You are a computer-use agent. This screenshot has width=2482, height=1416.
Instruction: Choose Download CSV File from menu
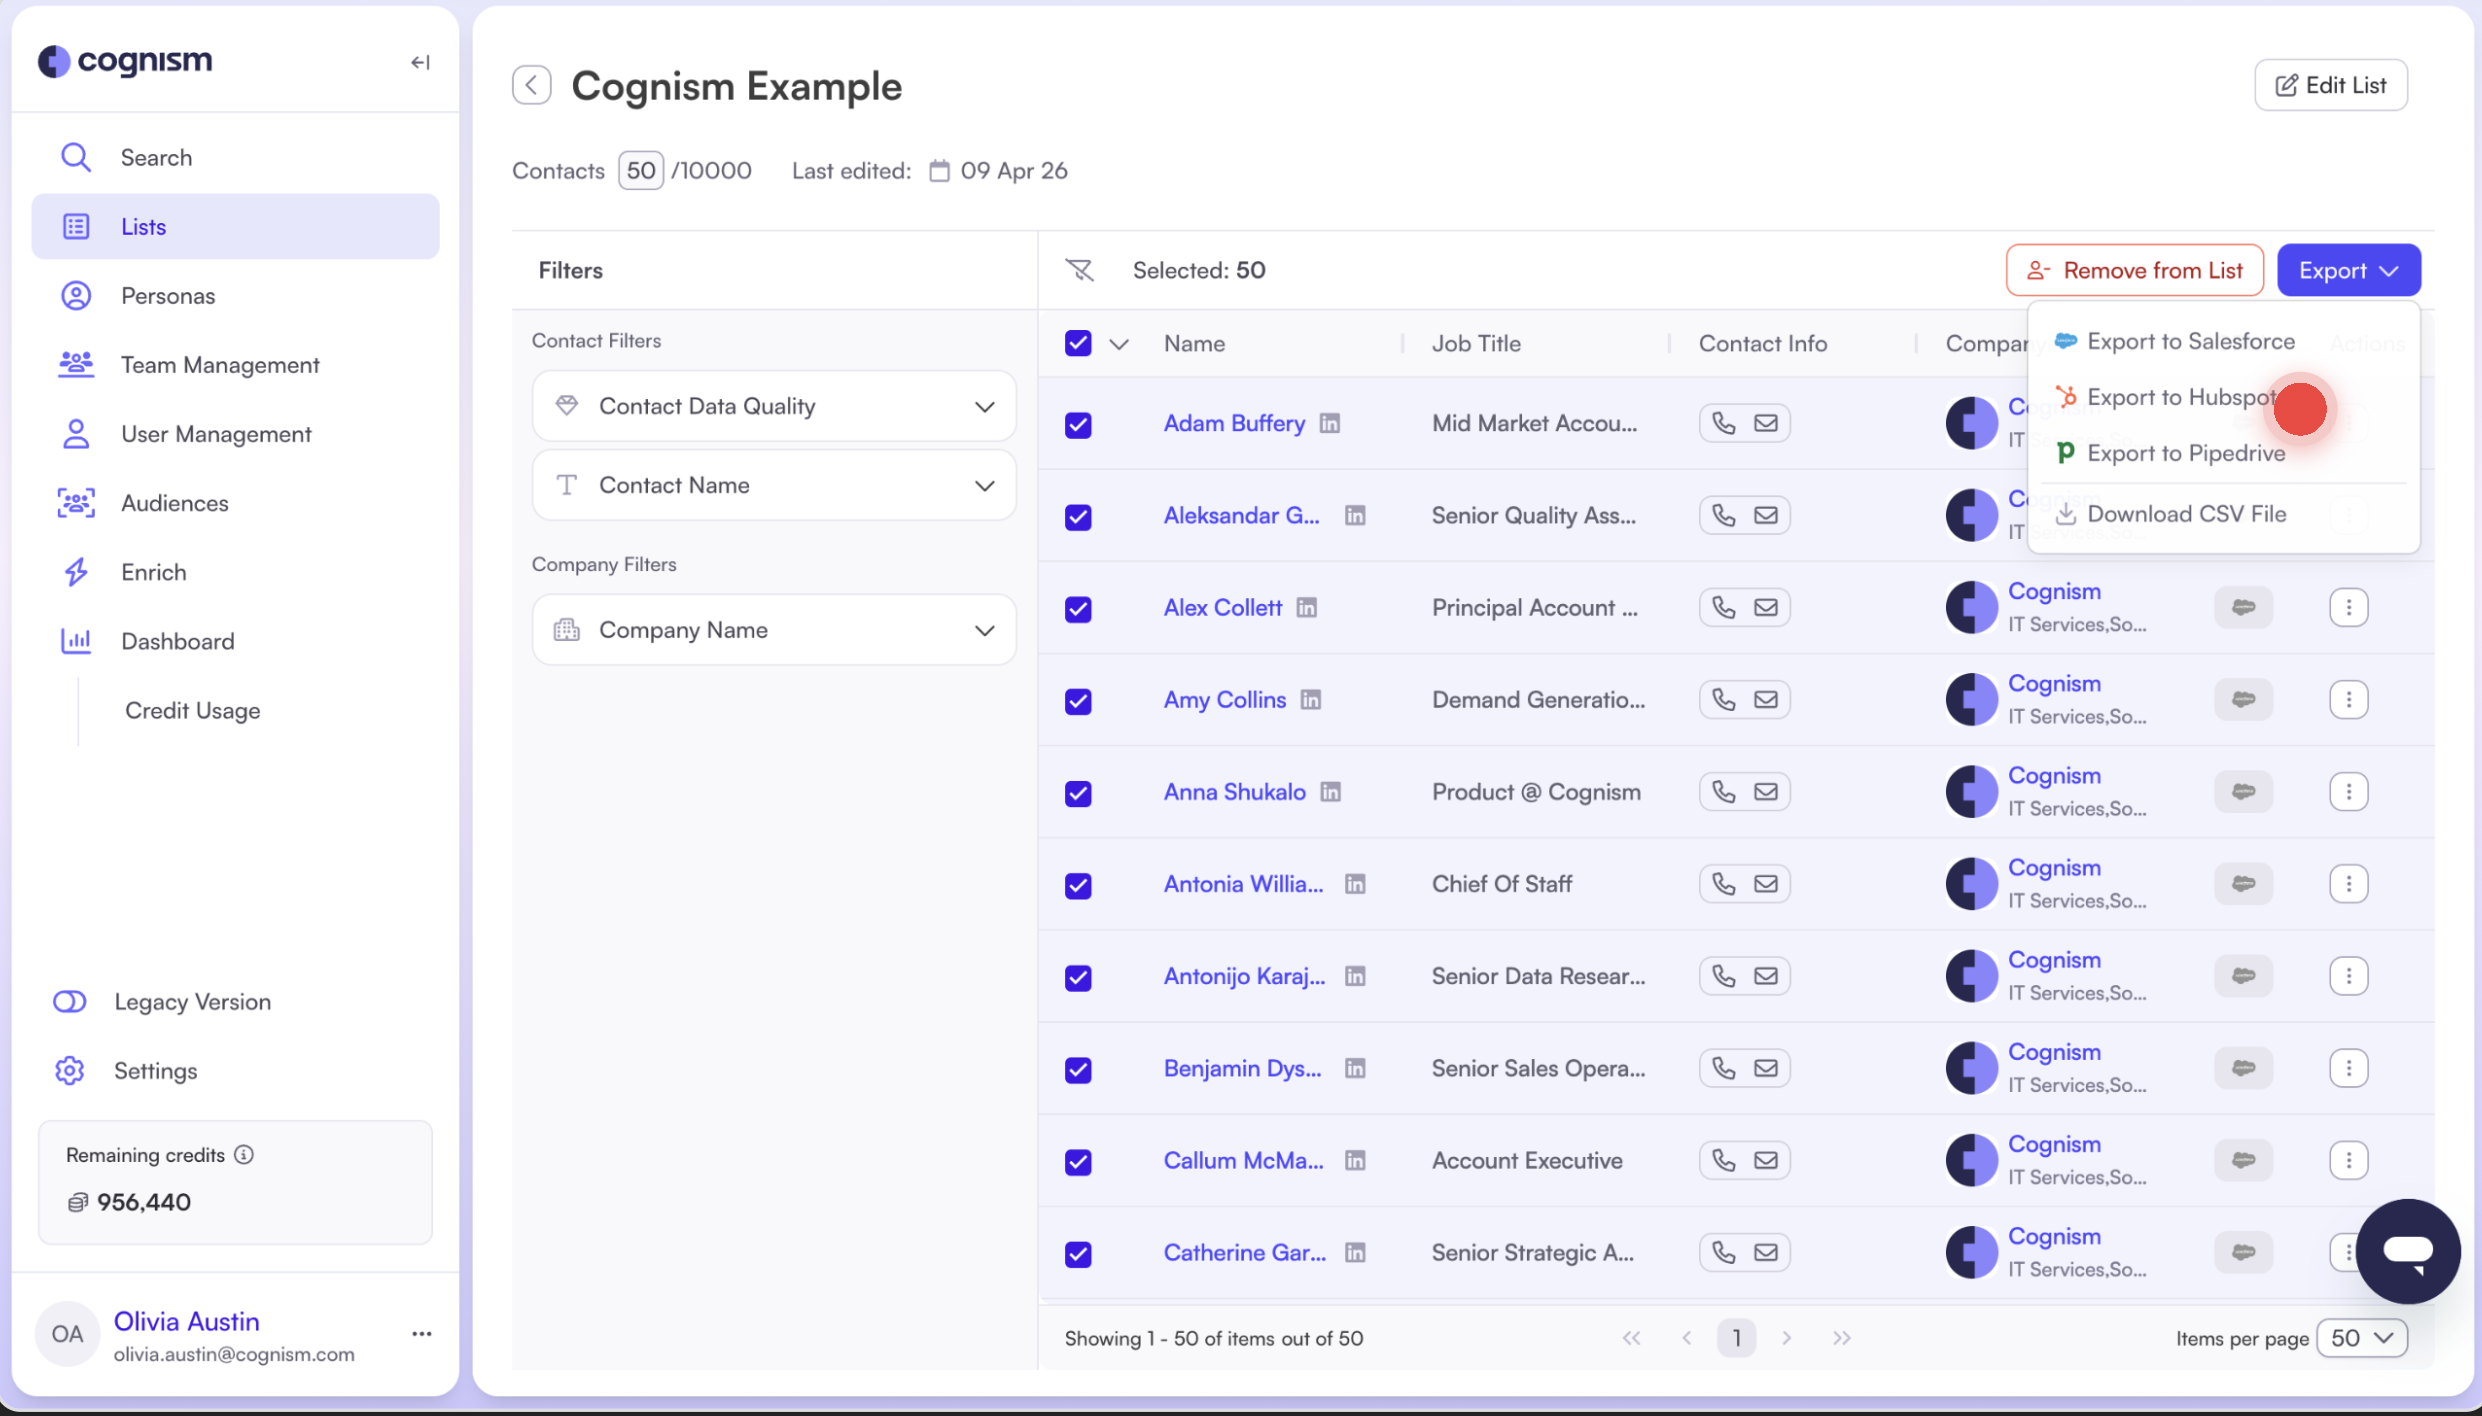(x=2186, y=514)
